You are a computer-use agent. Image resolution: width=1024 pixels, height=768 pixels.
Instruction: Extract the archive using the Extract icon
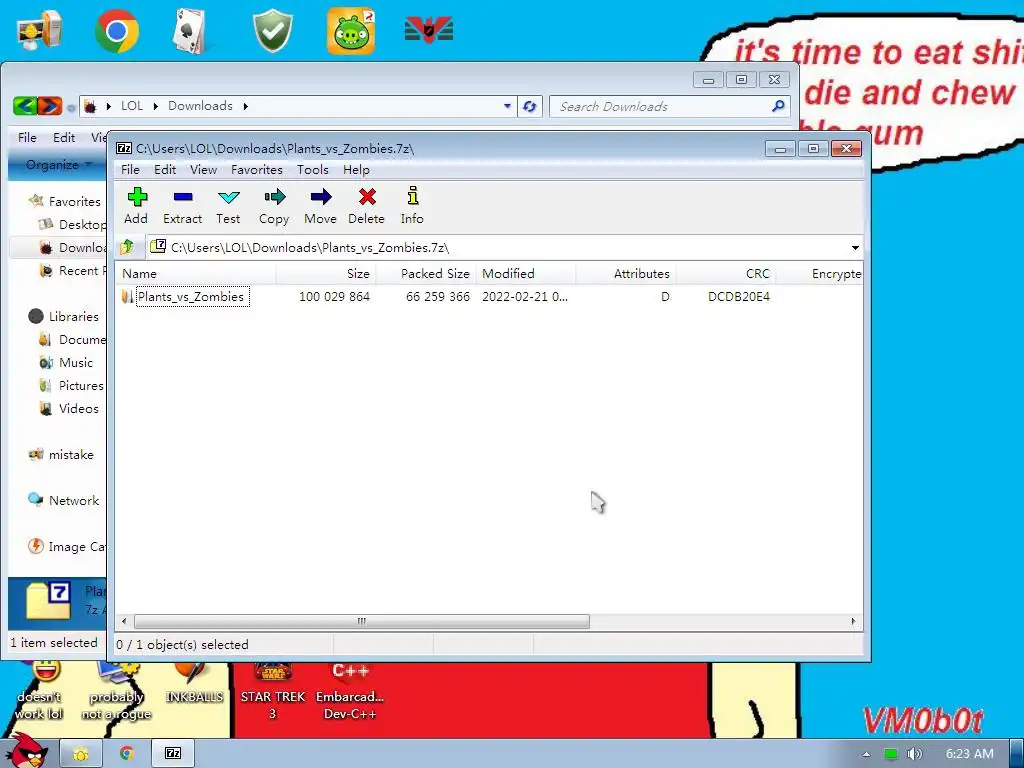(x=182, y=206)
